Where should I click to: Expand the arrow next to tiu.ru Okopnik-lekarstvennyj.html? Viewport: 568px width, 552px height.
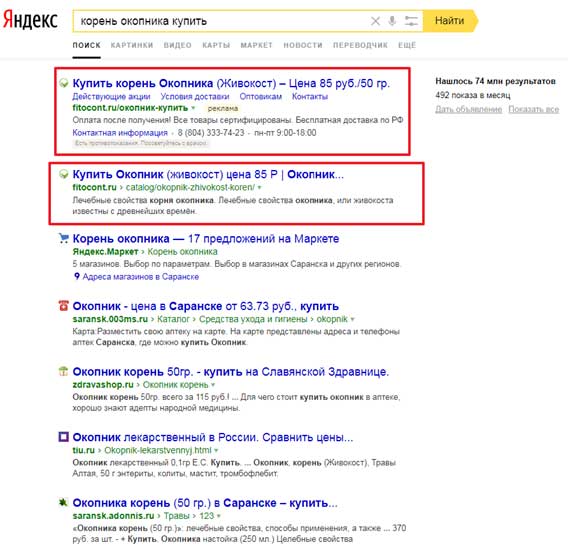pos(216,450)
